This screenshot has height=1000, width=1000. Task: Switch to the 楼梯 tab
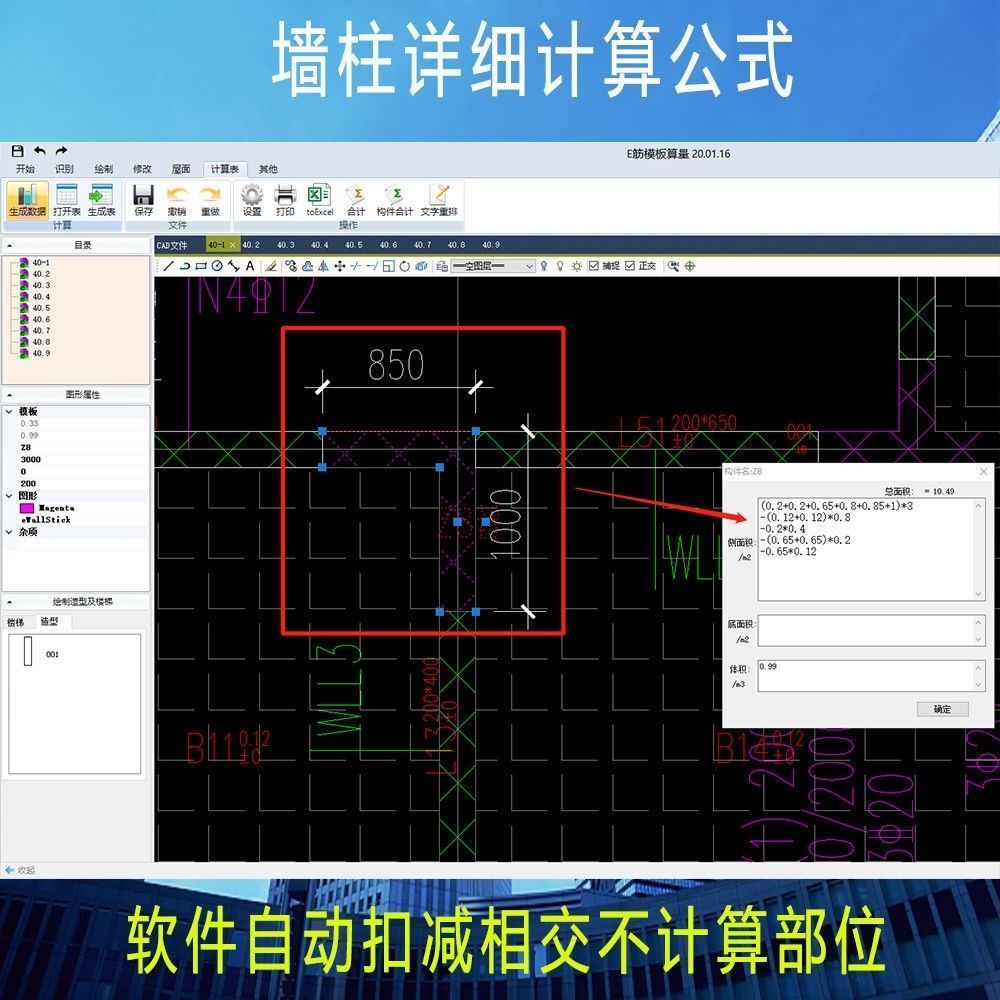click(16, 622)
